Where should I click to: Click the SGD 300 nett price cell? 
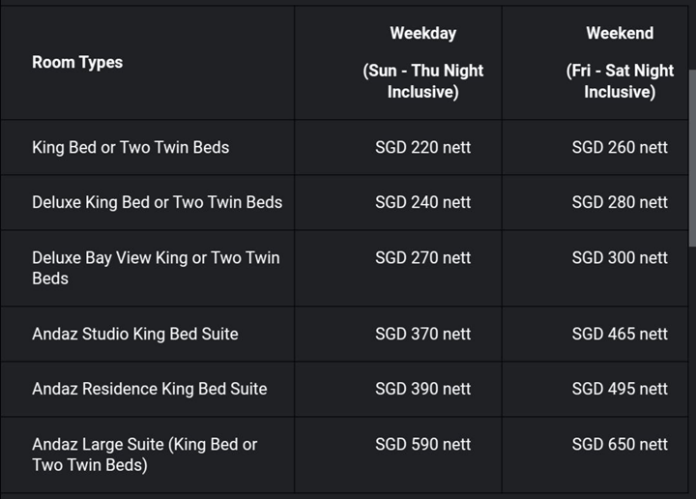620,258
